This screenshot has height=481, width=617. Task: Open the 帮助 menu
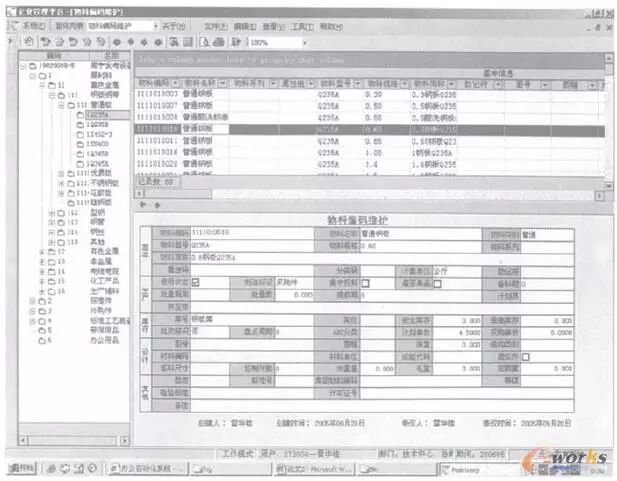pos(331,27)
